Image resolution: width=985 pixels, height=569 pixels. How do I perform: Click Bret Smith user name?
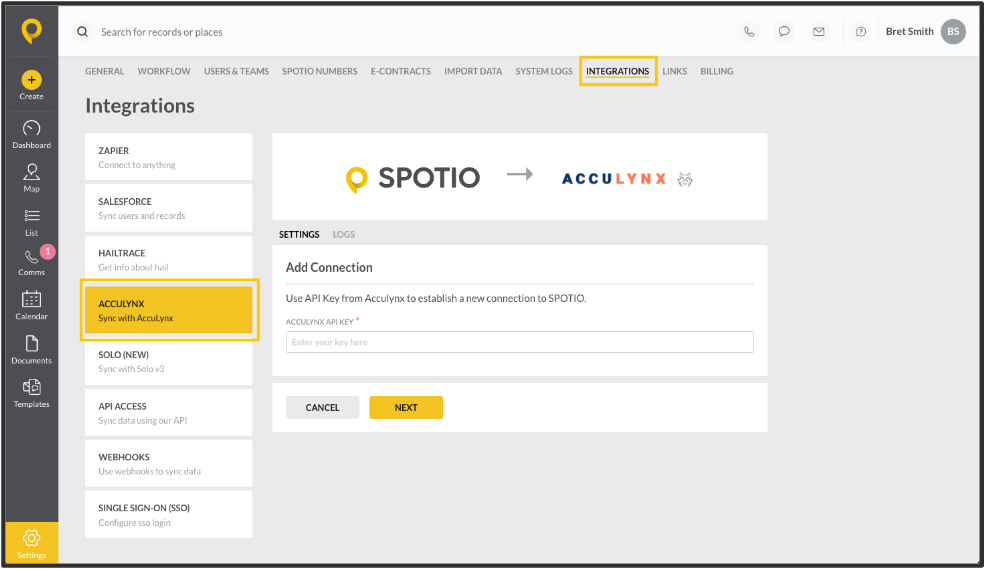pos(910,31)
